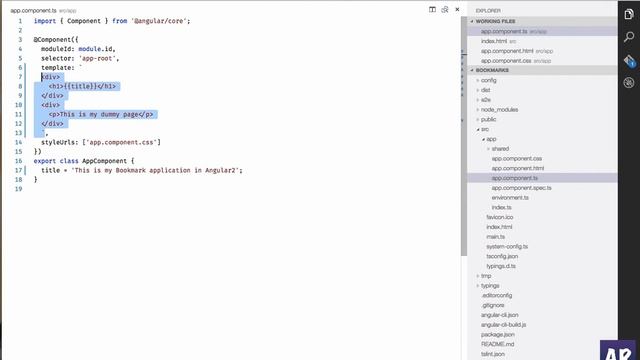The width and height of the screenshot is (640, 360).
Task: Click the import Component line
Action: [112, 21]
